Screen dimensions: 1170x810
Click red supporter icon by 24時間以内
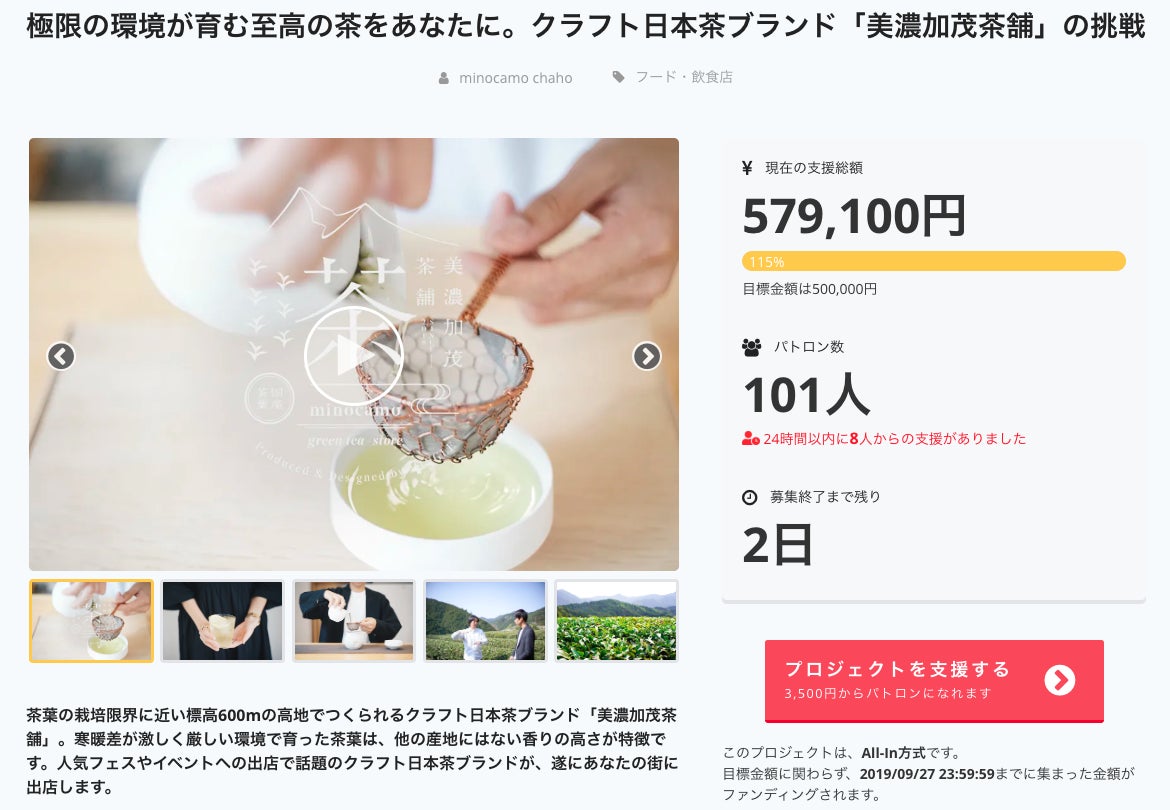point(750,439)
